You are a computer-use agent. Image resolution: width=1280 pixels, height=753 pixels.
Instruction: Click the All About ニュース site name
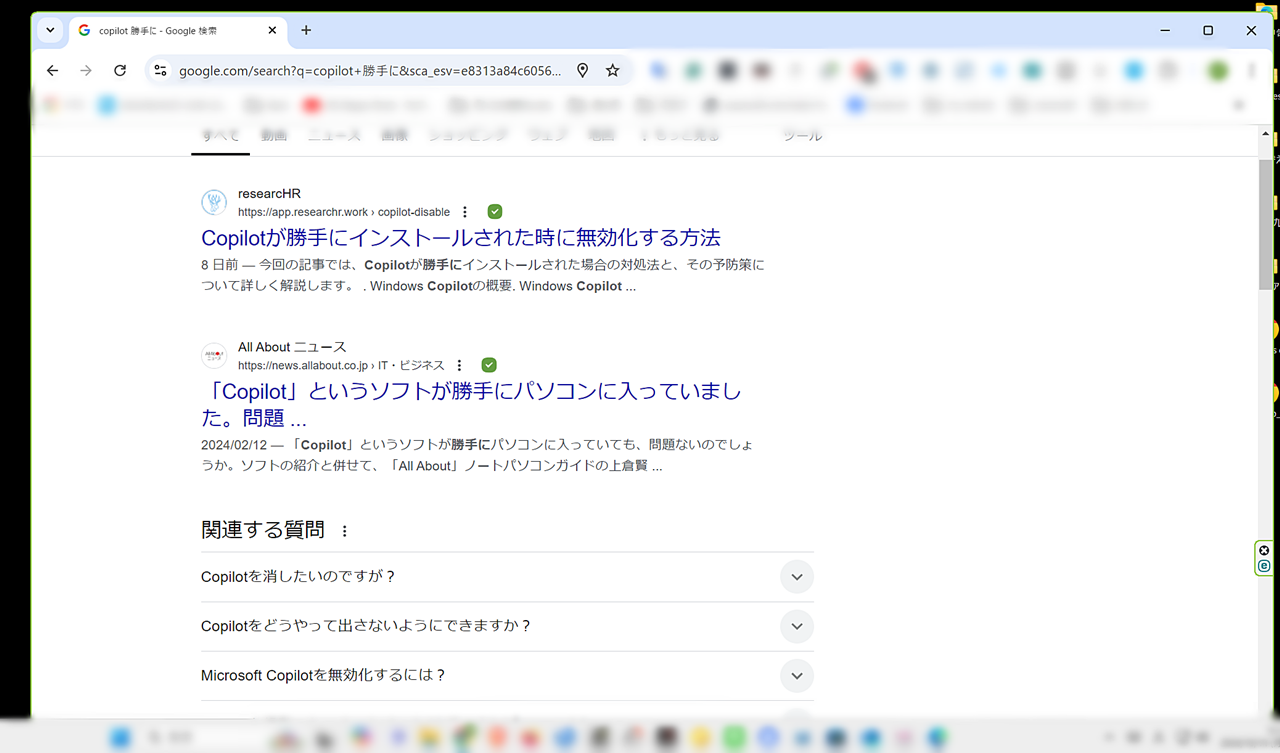coord(292,347)
